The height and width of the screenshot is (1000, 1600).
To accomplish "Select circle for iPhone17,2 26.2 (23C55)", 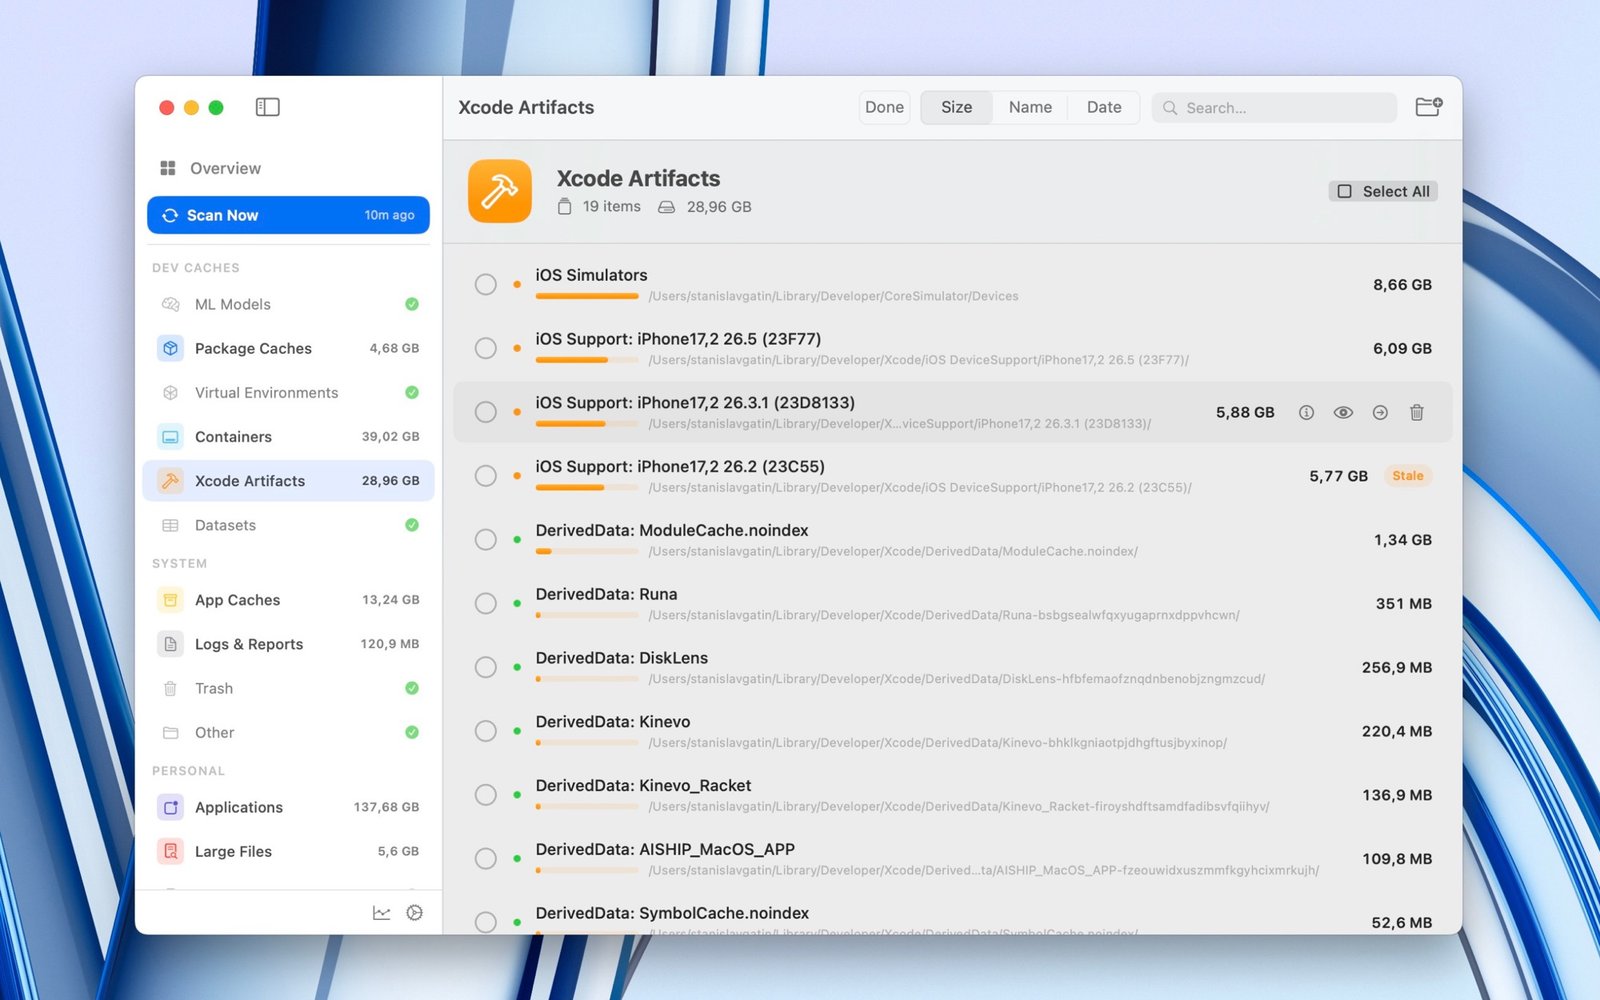I will click(x=486, y=476).
